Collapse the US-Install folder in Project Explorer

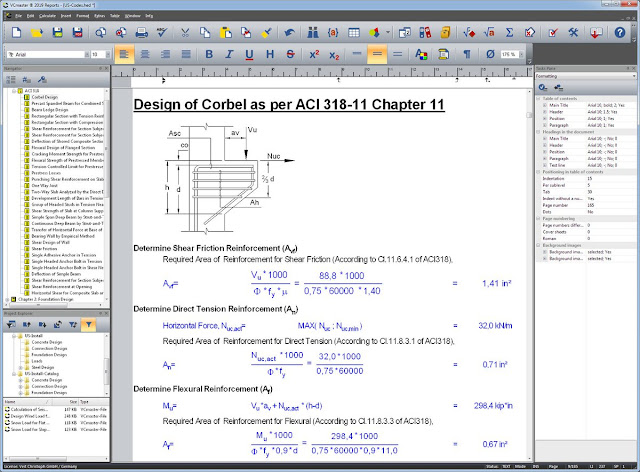(x=13, y=336)
